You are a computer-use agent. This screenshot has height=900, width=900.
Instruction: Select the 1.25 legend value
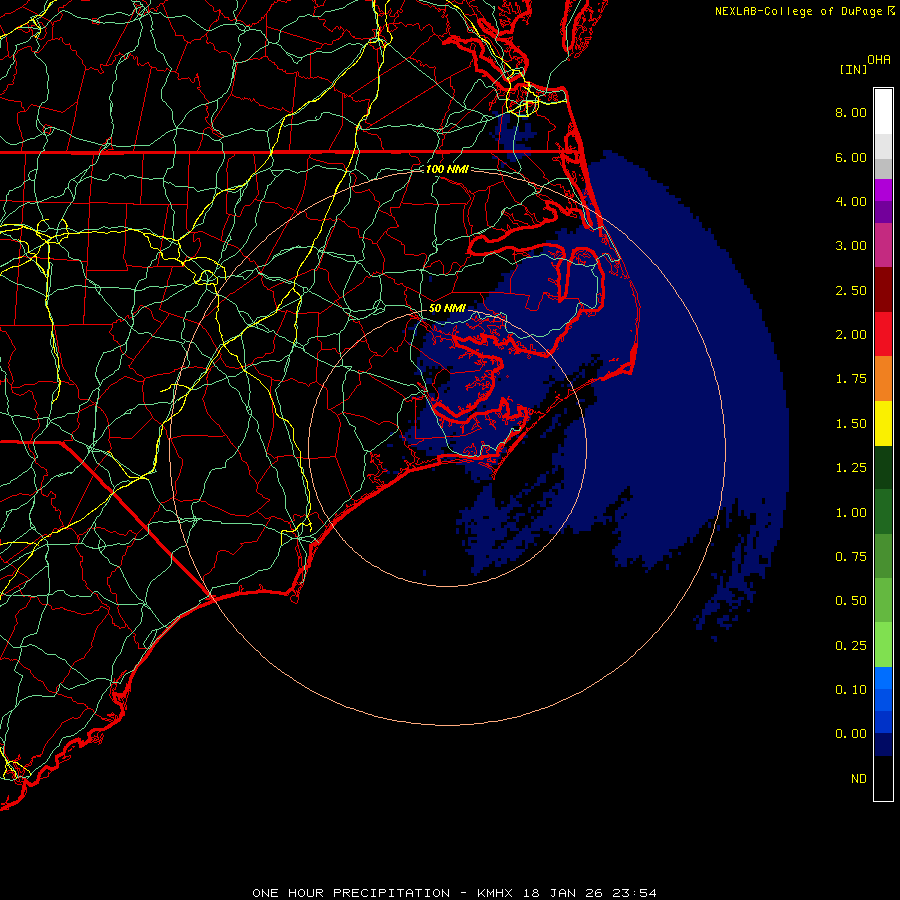[x=851, y=468]
